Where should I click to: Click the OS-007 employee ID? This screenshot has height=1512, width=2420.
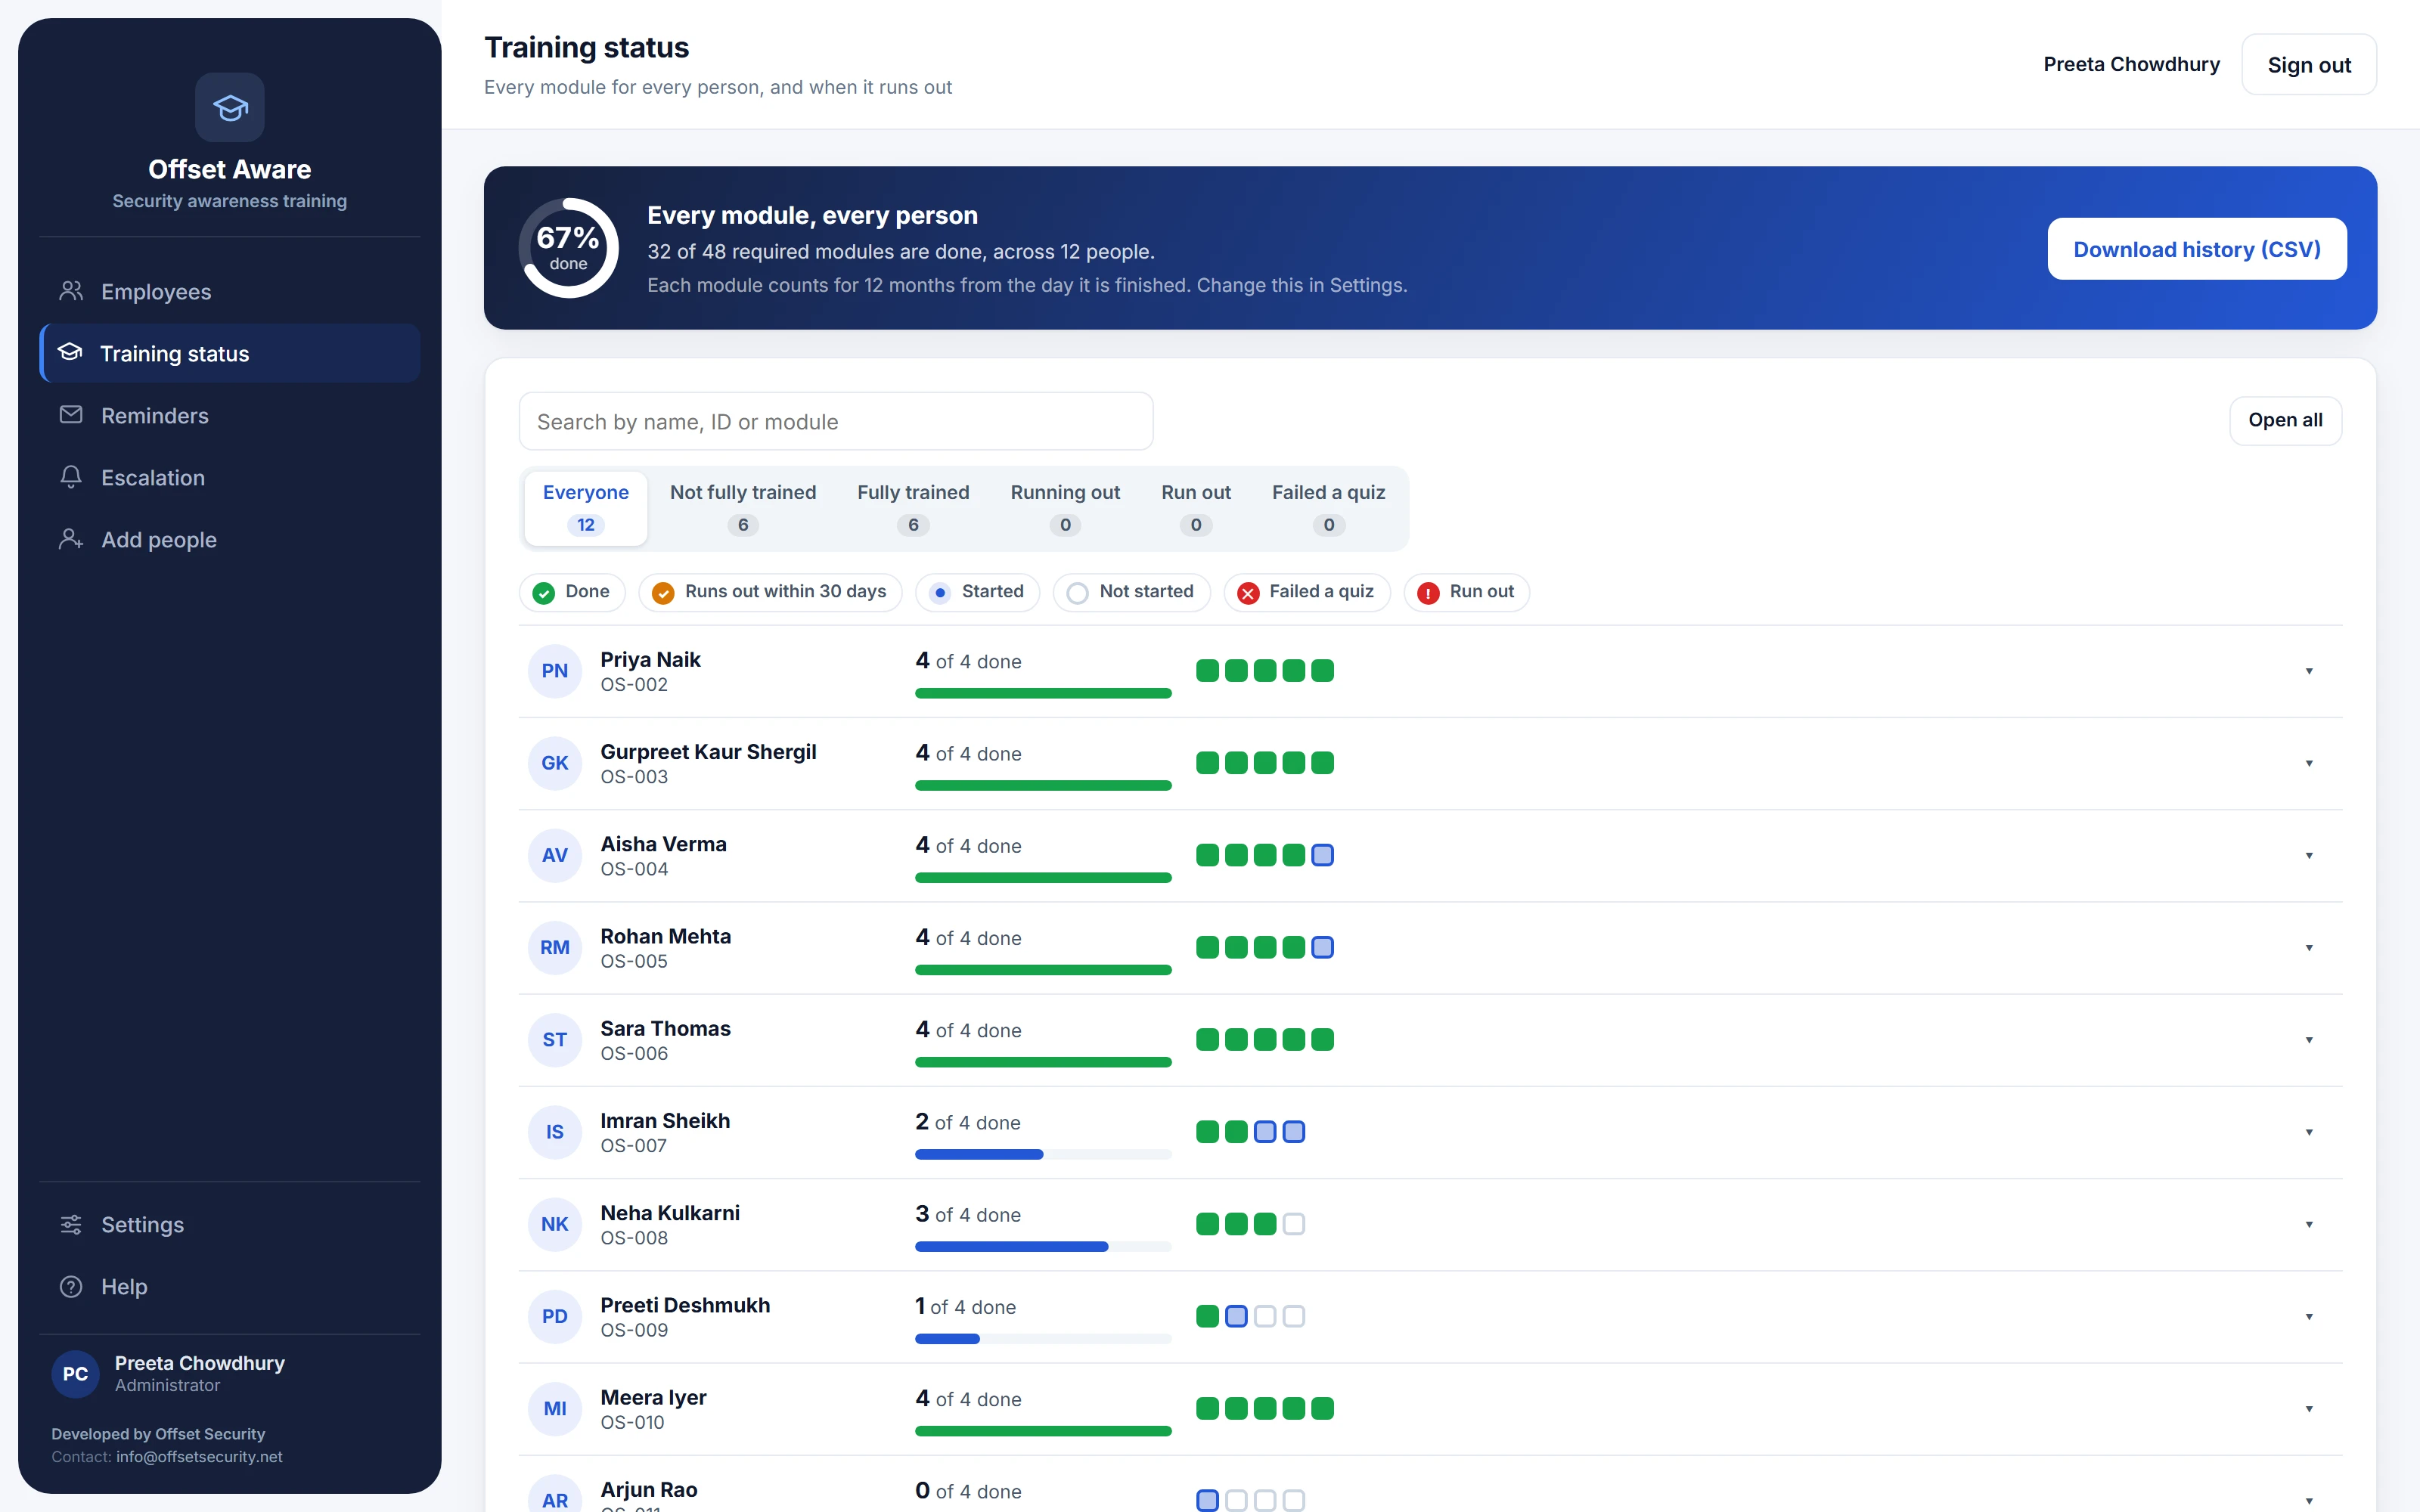[633, 1145]
